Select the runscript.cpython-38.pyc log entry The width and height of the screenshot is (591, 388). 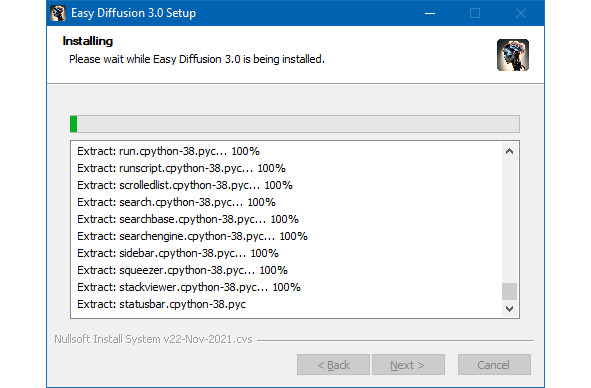[x=181, y=168]
